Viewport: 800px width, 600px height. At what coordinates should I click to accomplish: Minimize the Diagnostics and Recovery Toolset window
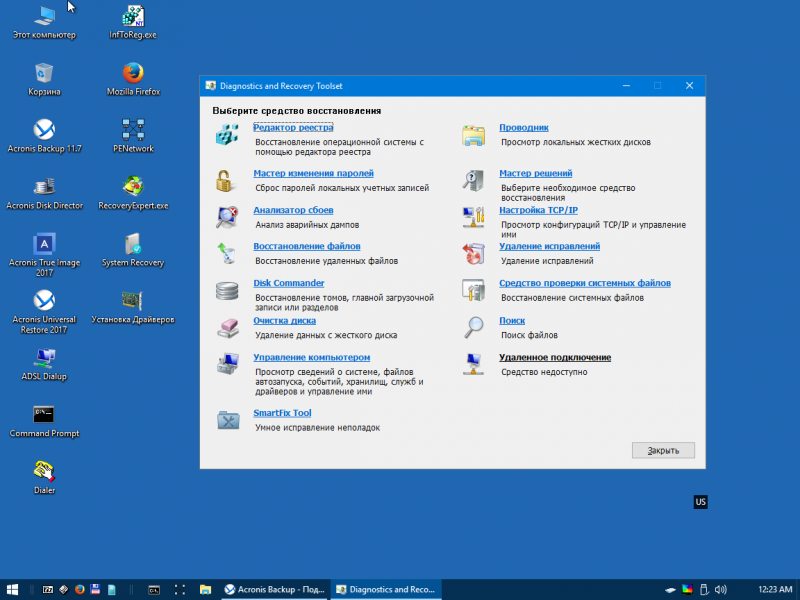(x=626, y=86)
